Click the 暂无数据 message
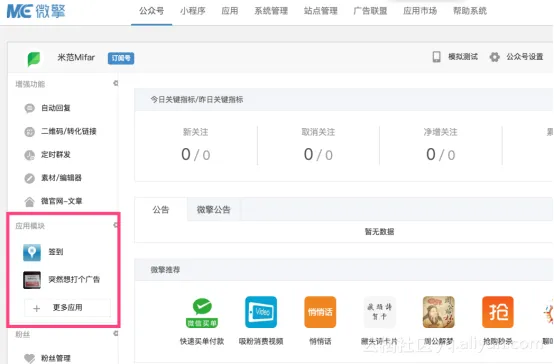This screenshot has width=554, height=364. pyautogui.click(x=379, y=232)
